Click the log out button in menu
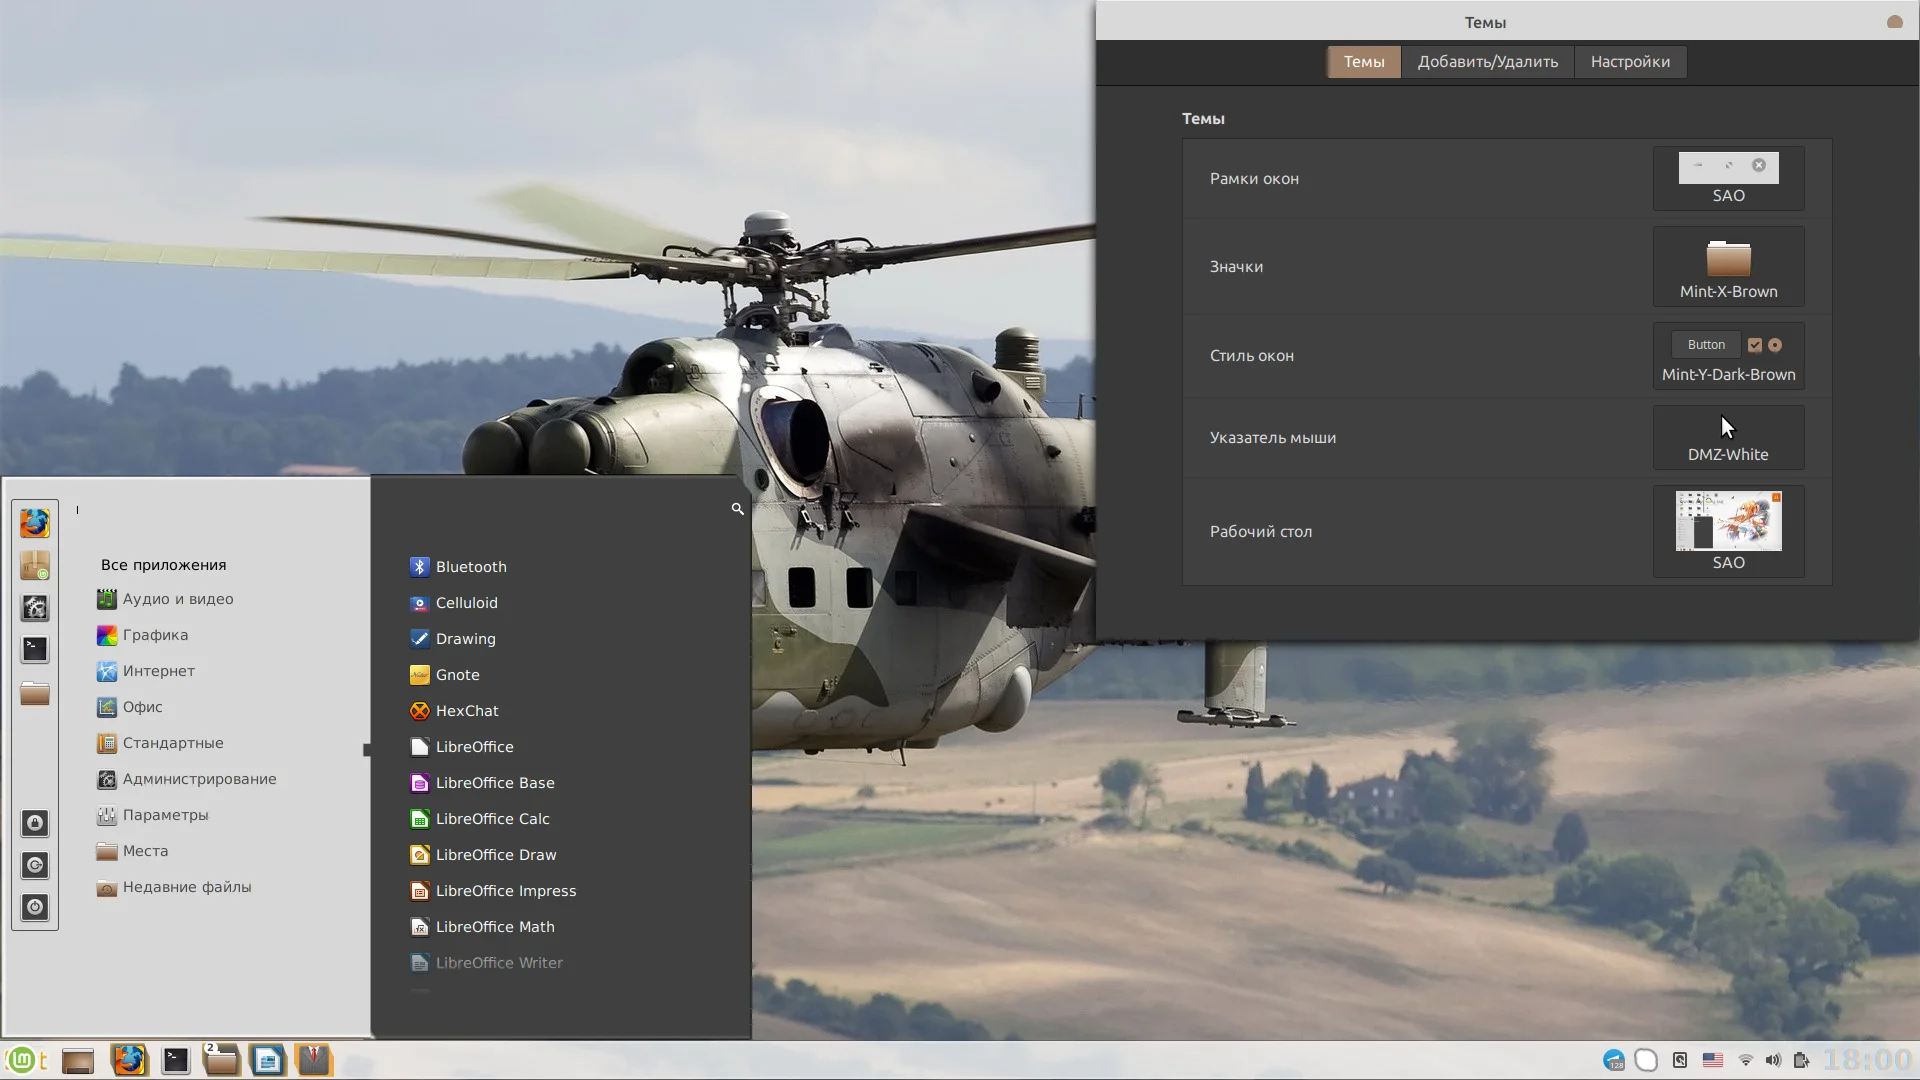This screenshot has width=1920, height=1080. click(35, 865)
